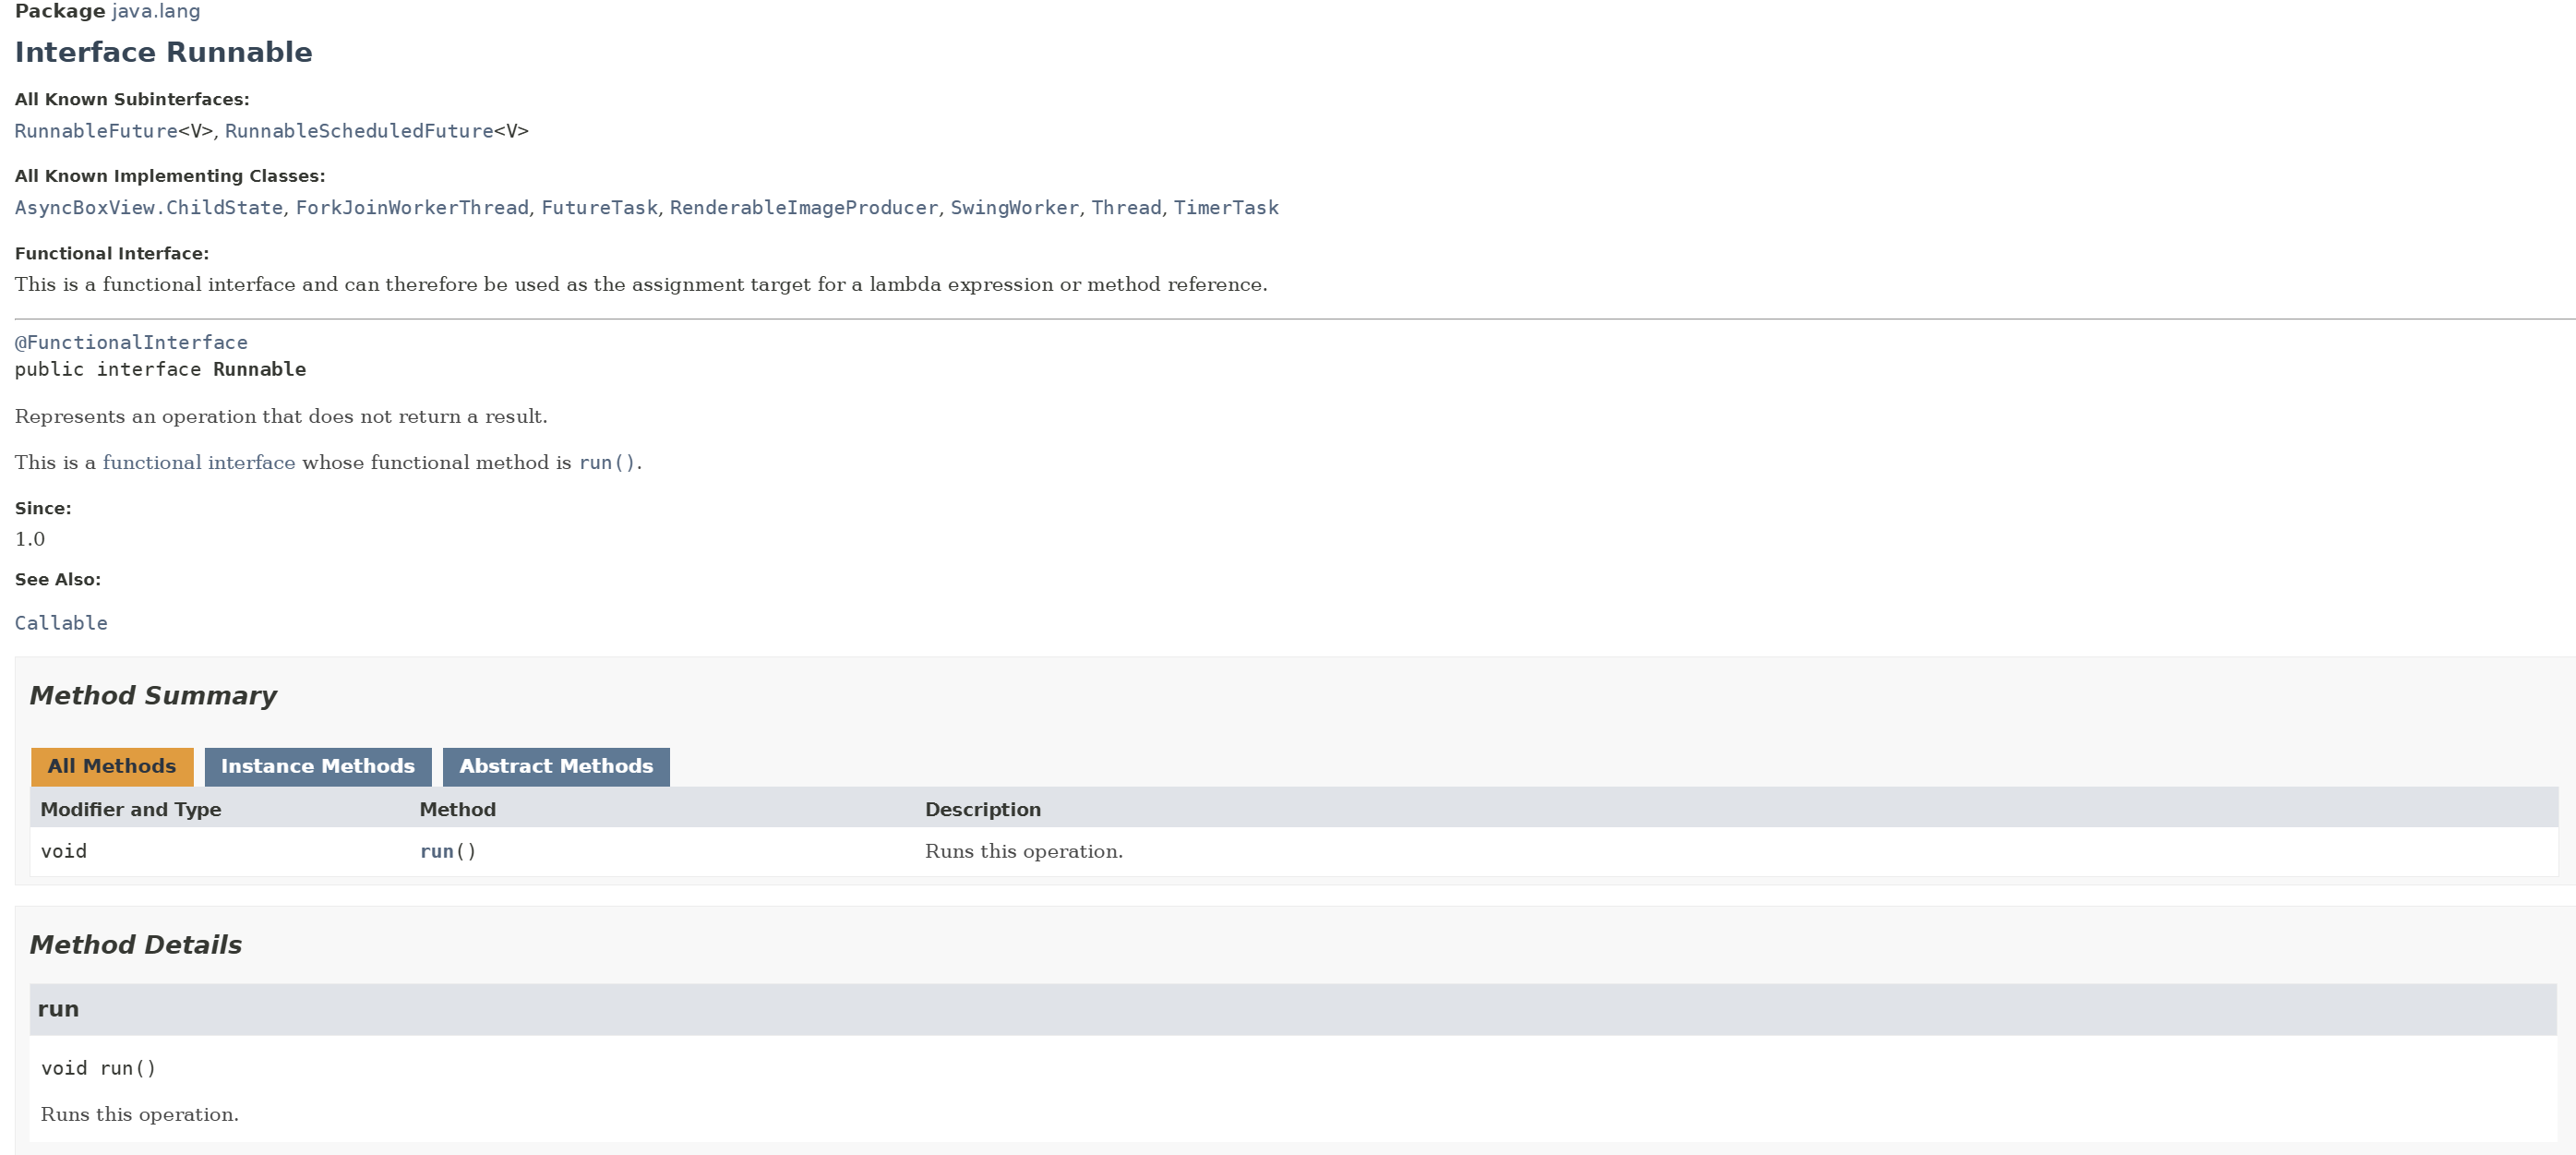Open the FutureTask class link

599,208
